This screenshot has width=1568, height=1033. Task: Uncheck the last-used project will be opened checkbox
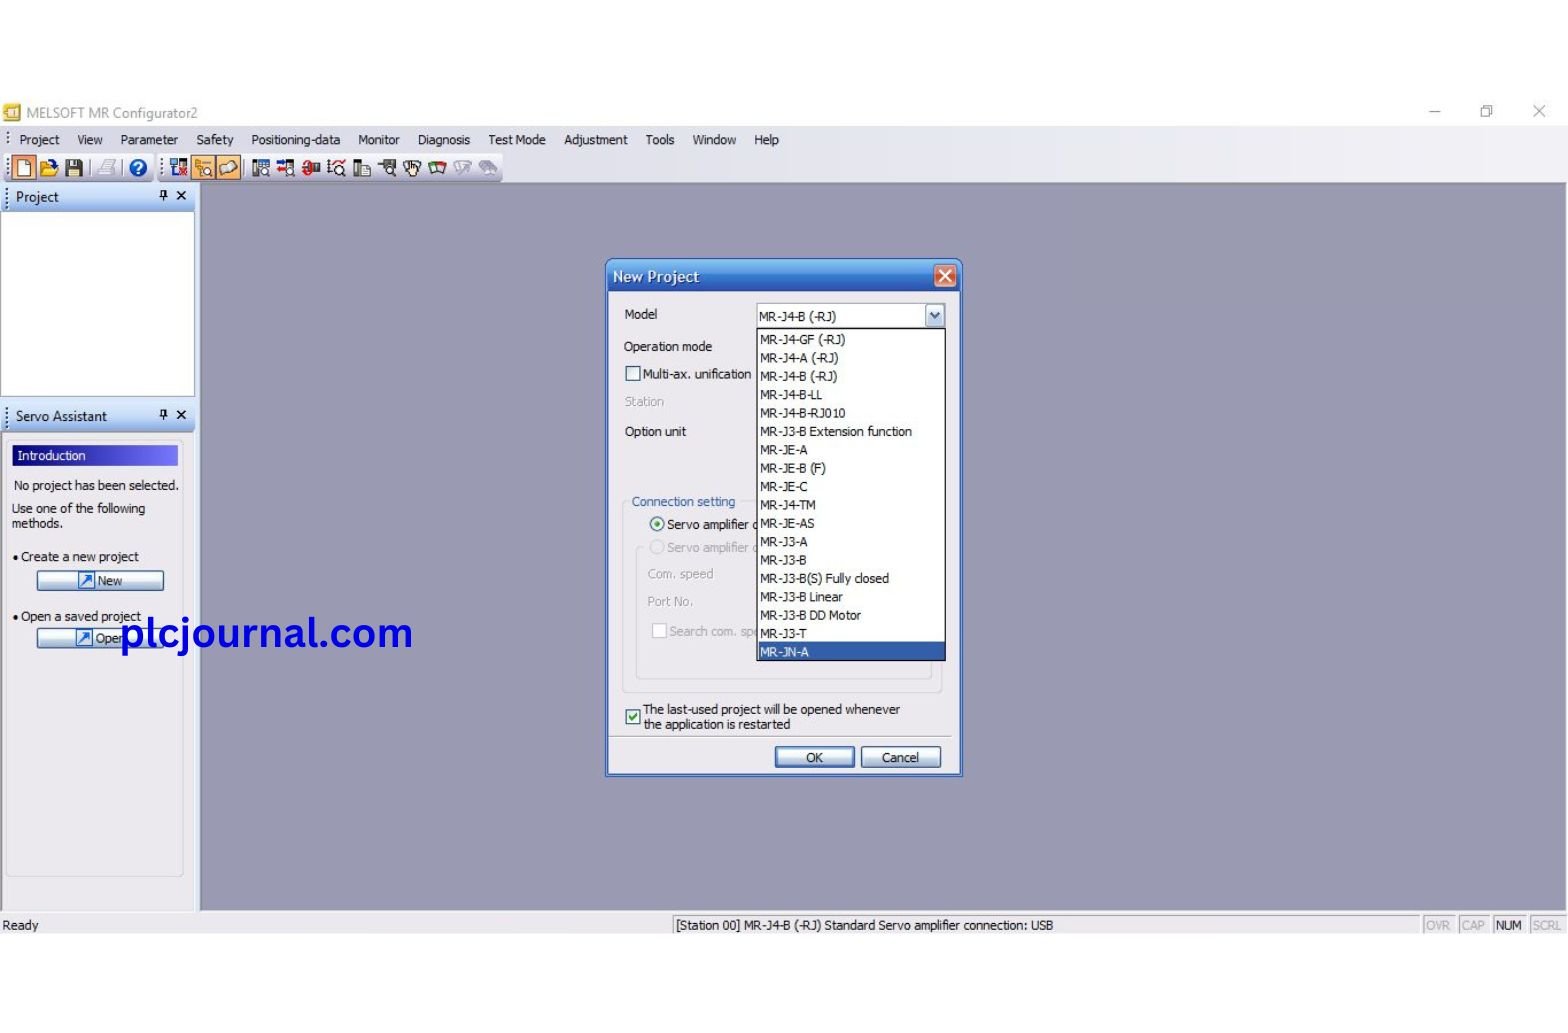coord(632,716)
